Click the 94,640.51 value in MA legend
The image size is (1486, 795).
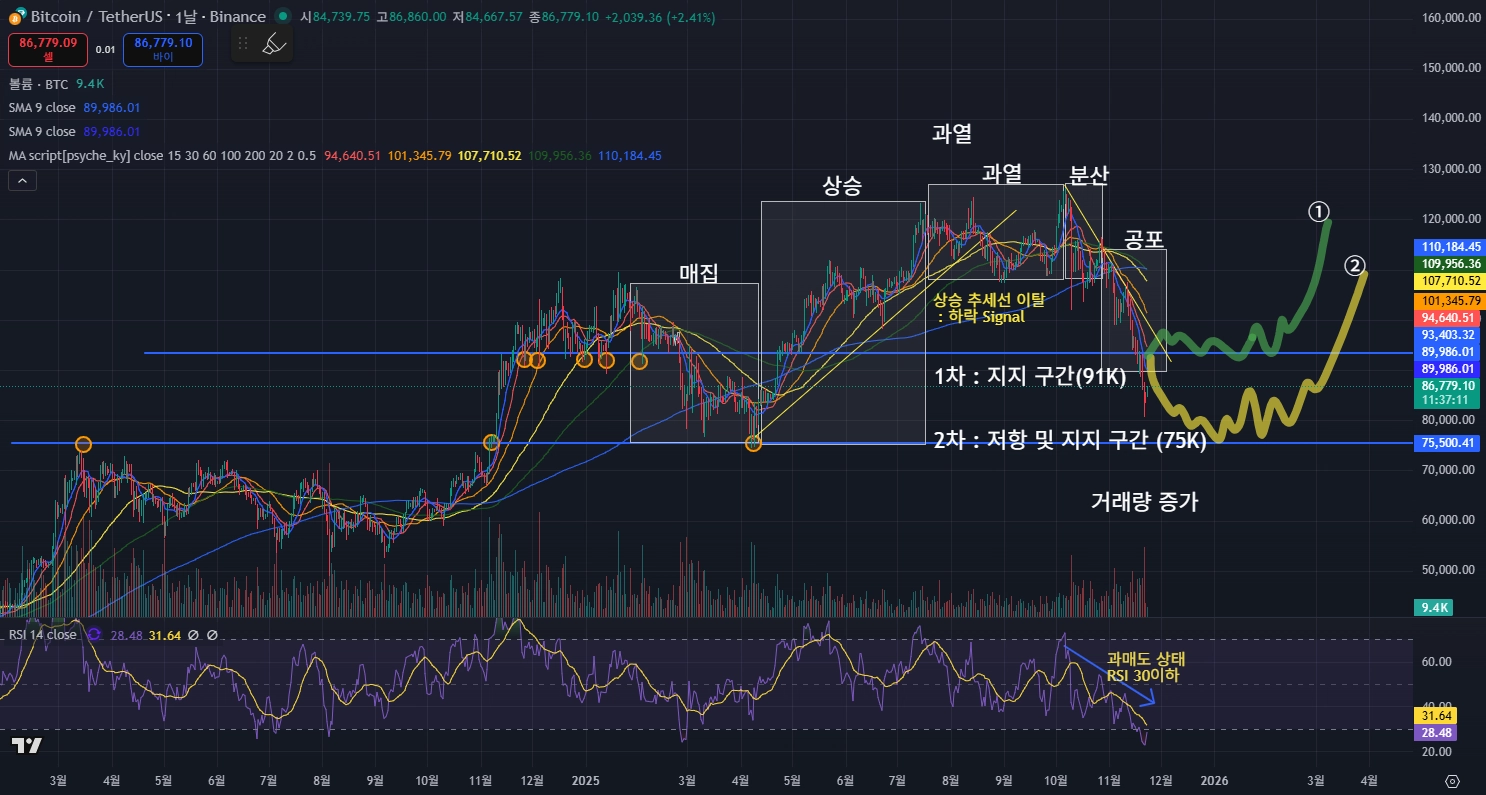352,155
